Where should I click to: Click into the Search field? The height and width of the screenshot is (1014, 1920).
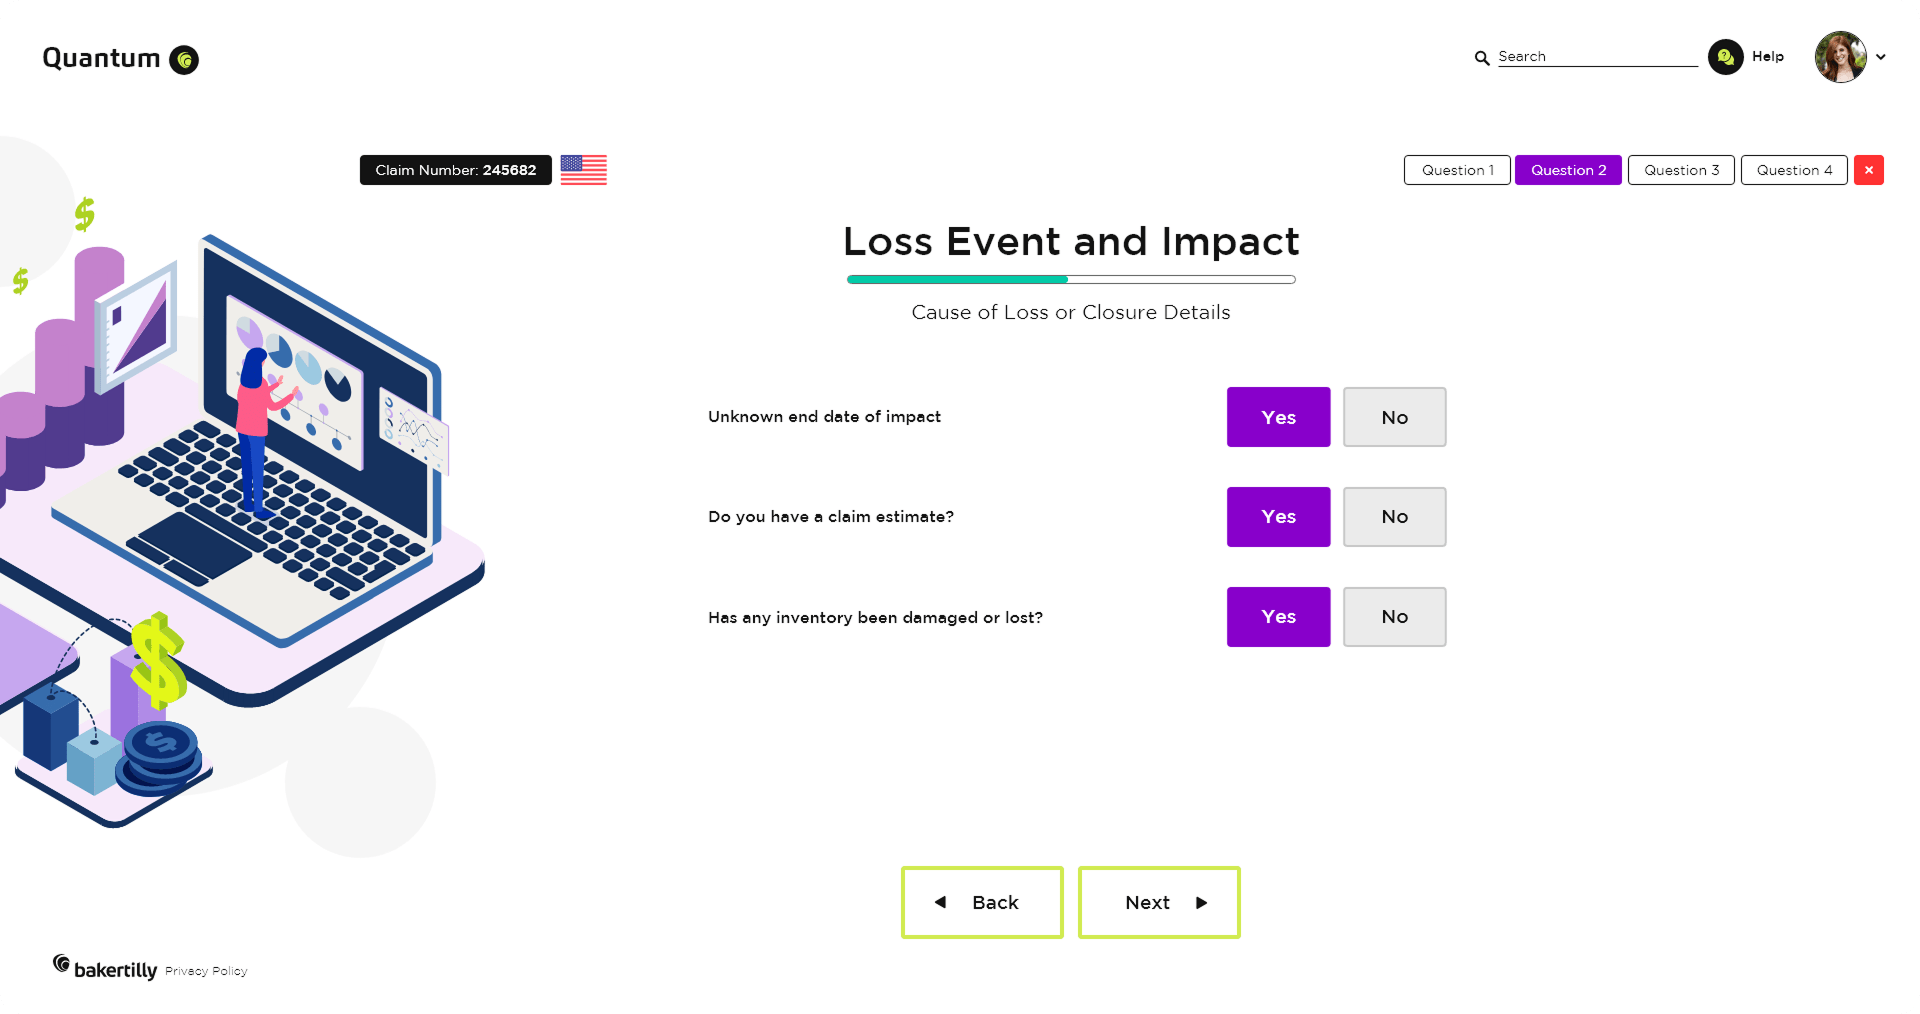pos(1597,57)
